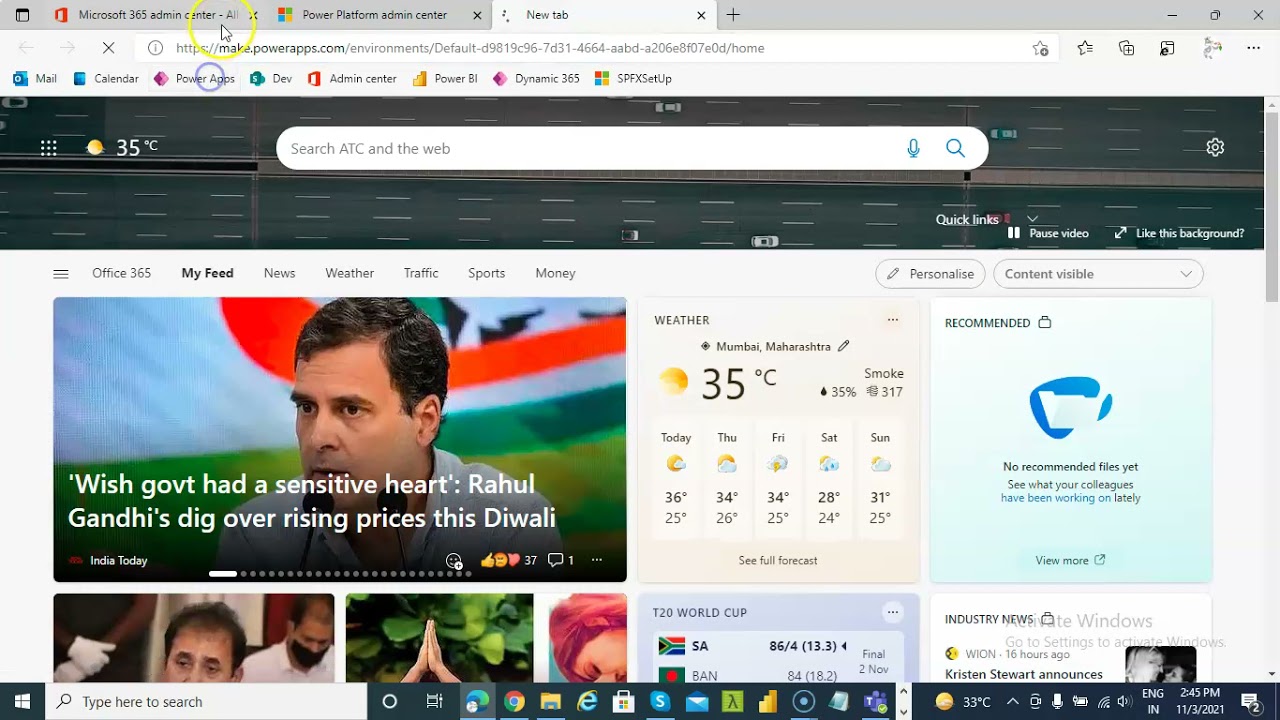1280x720 pixels.
Task: Open more options on headline story
Action: [597, 560]
